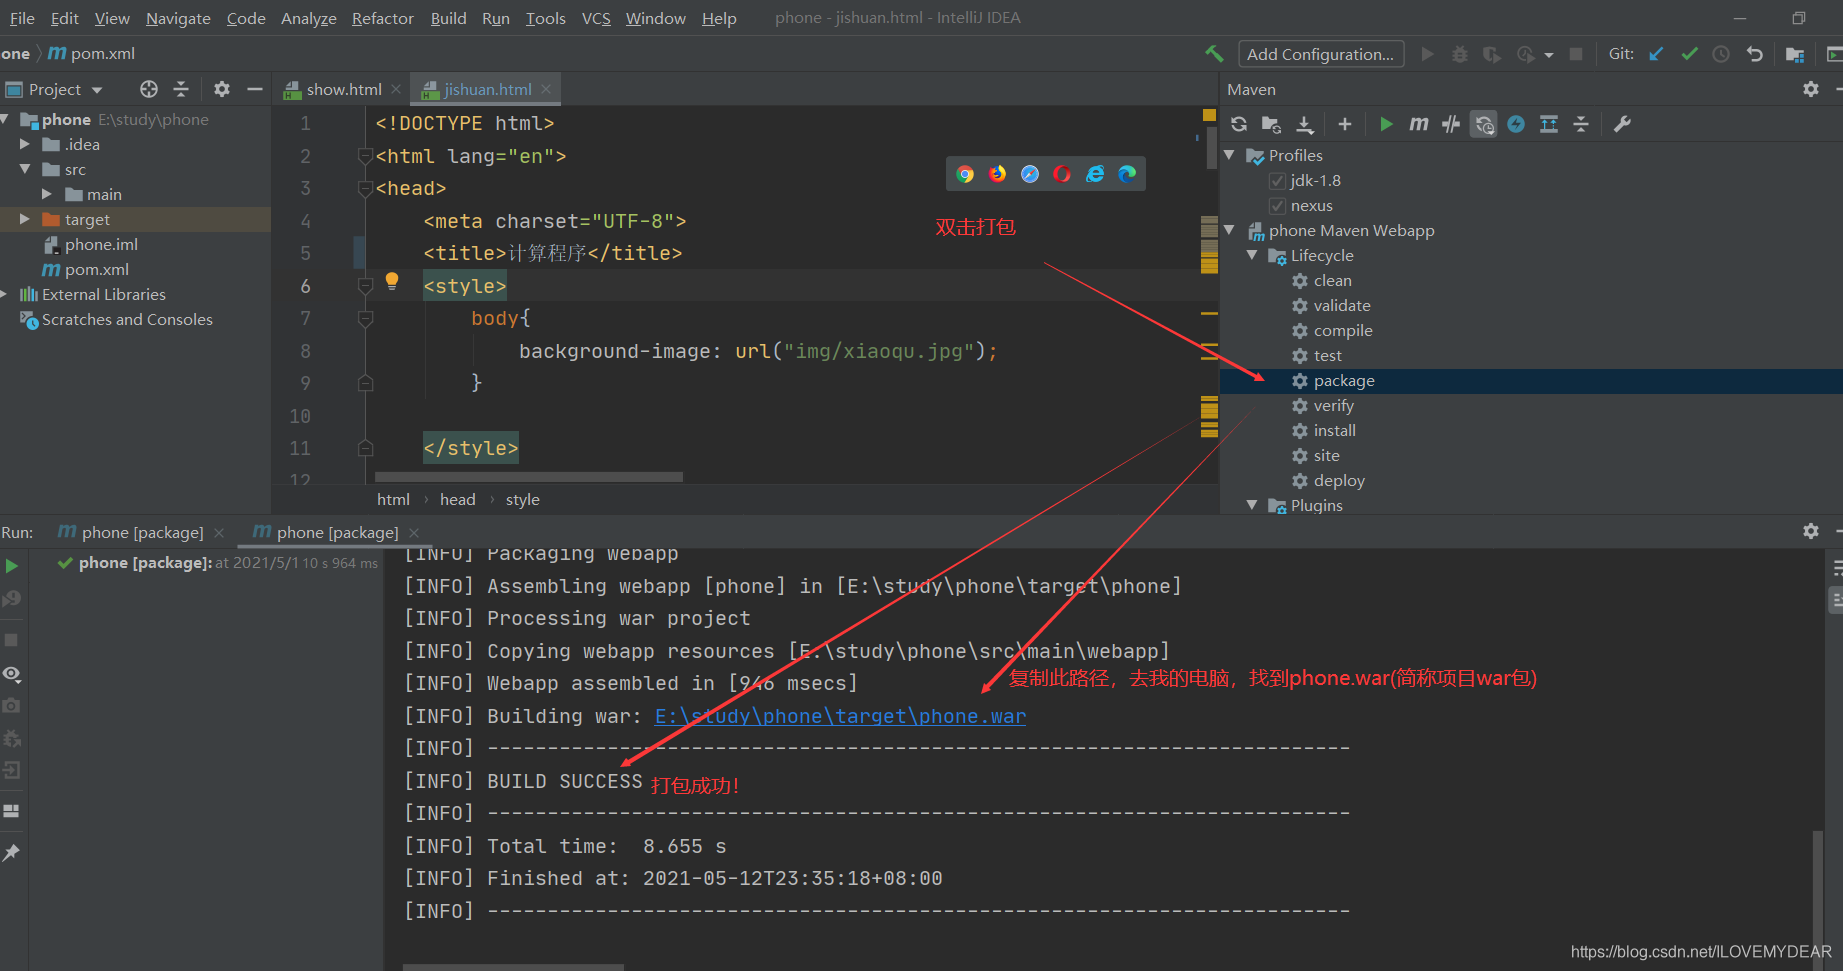
Task: Open pom.xml in project tree
Action: [x=96, y=270]
